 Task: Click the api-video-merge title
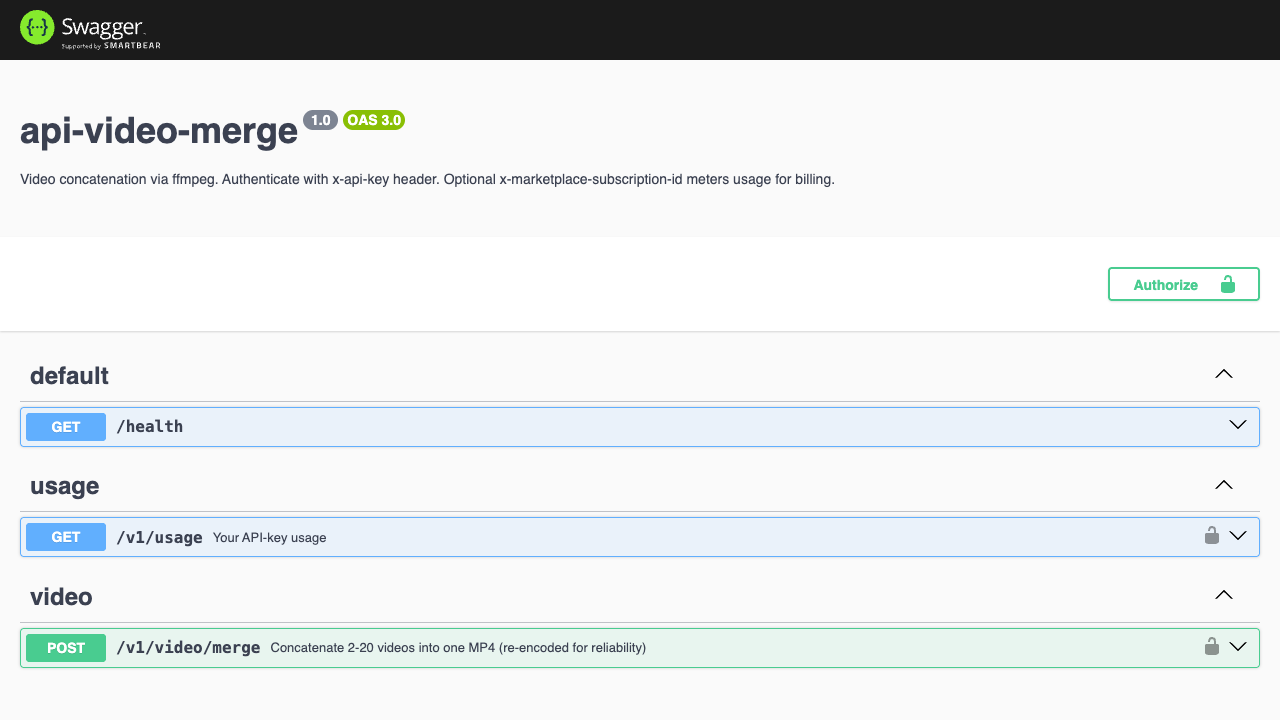[x=159, y=131]
